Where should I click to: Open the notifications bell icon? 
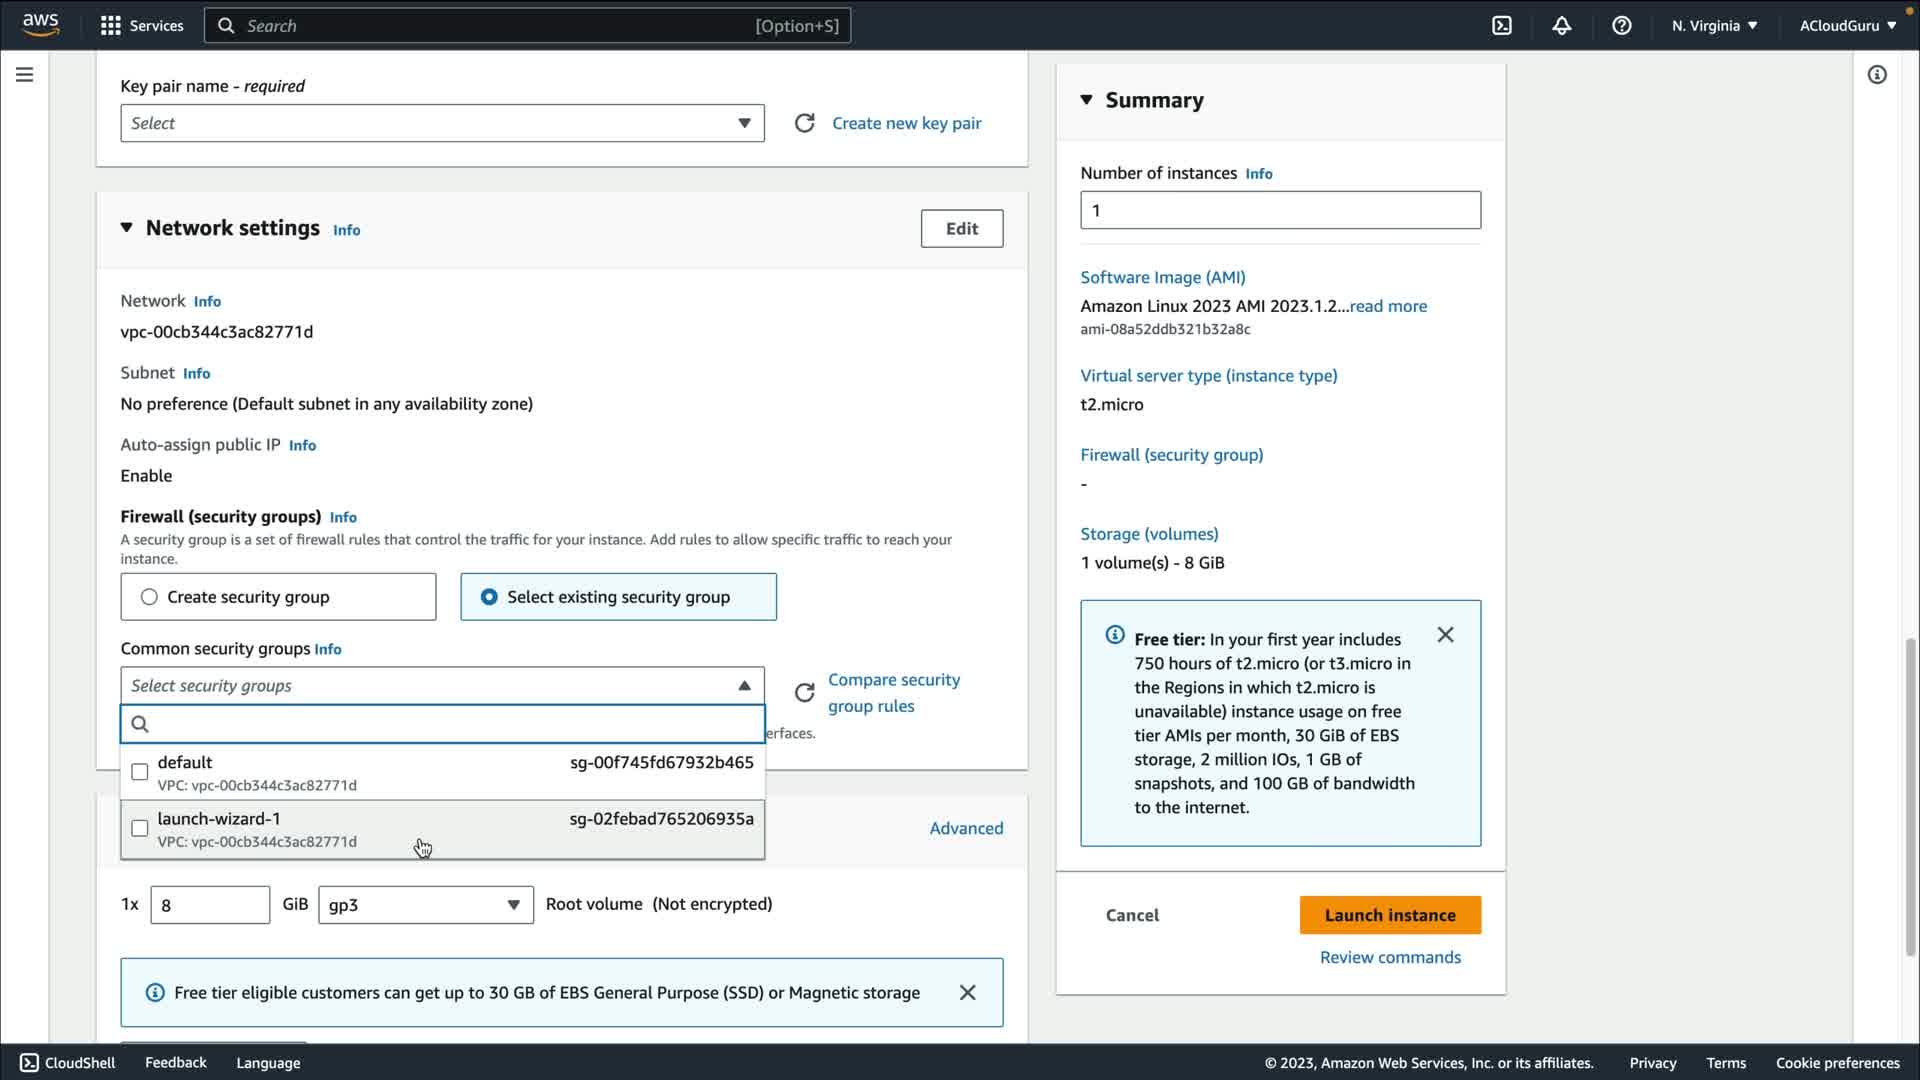[x=1562, y=26]
